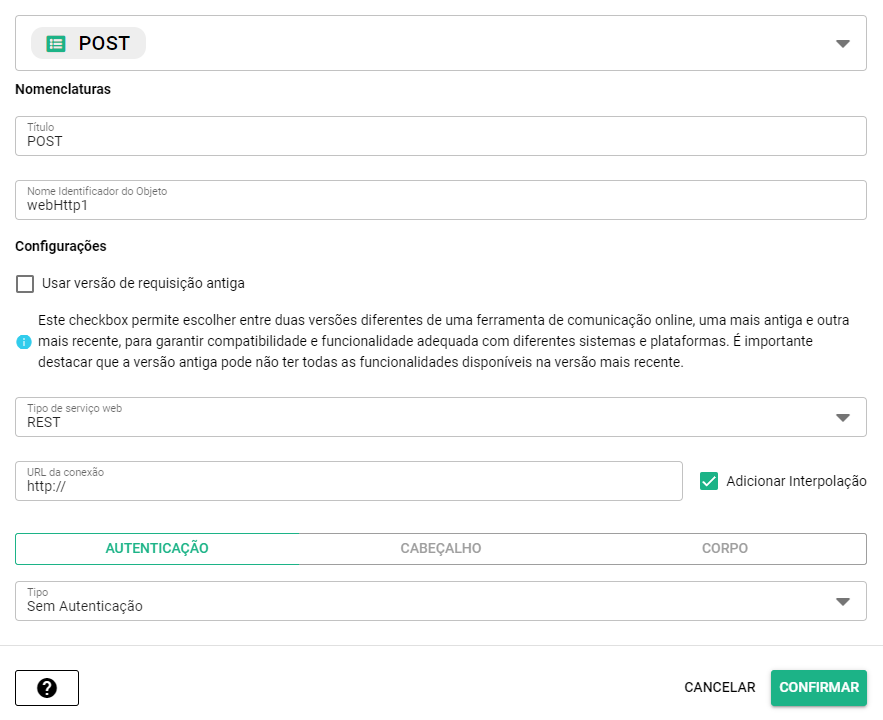Open the Tipo de serviço web dropdown
This screenshot has height=720, width=883.
point(842,417)
